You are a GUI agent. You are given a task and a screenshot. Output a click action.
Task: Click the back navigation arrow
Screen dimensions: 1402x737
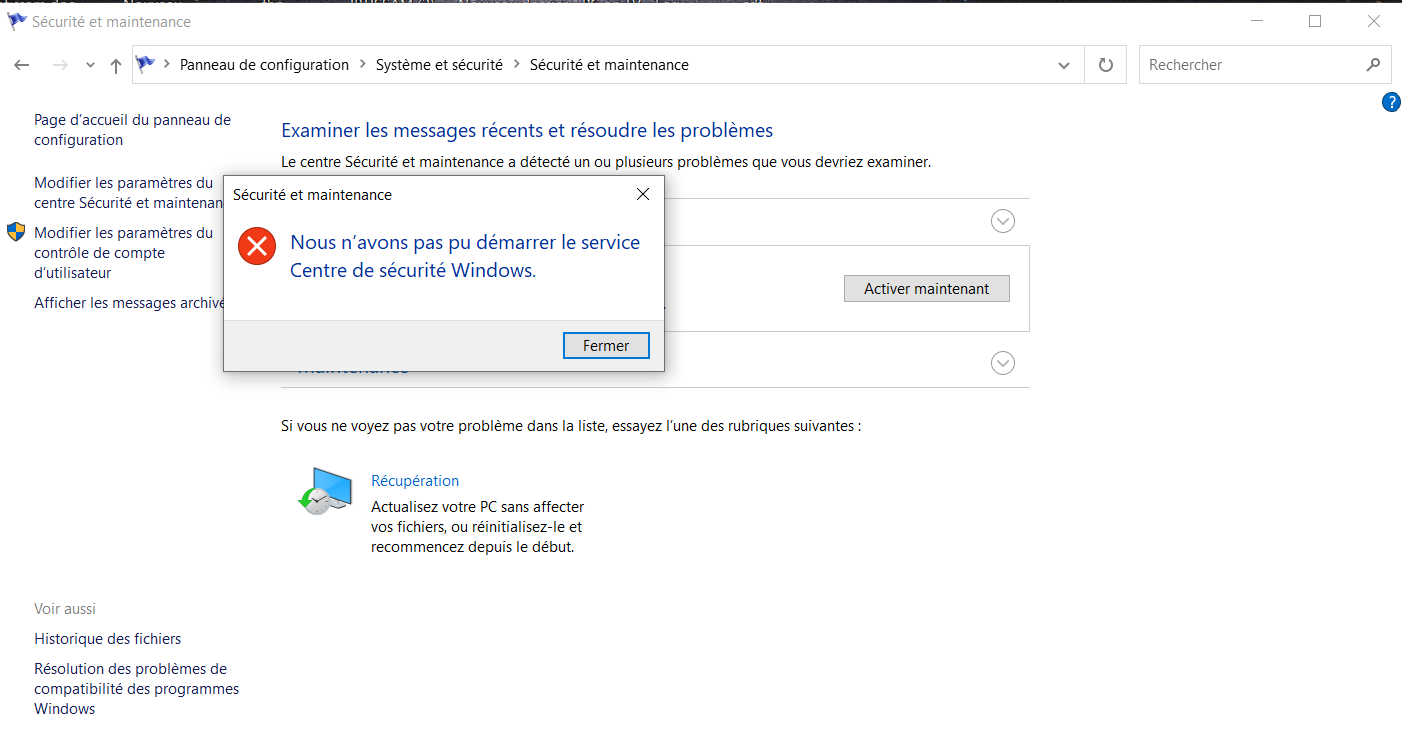click(x=21, y=65)
